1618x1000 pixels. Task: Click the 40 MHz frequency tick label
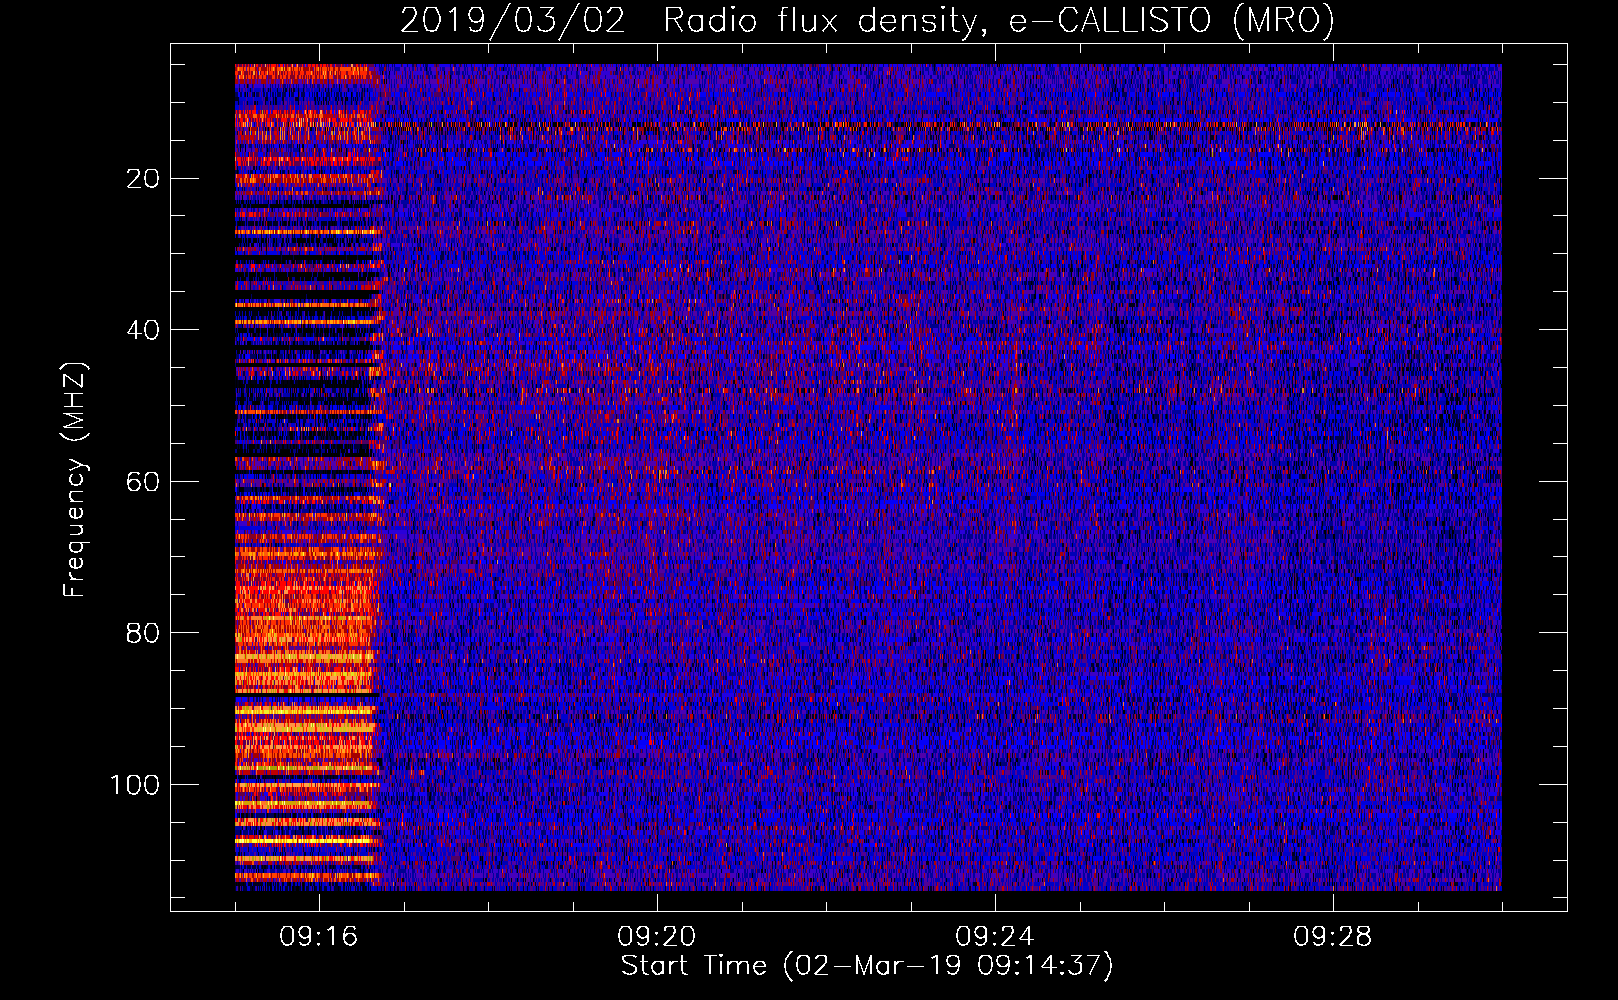[x=143, y=330]
